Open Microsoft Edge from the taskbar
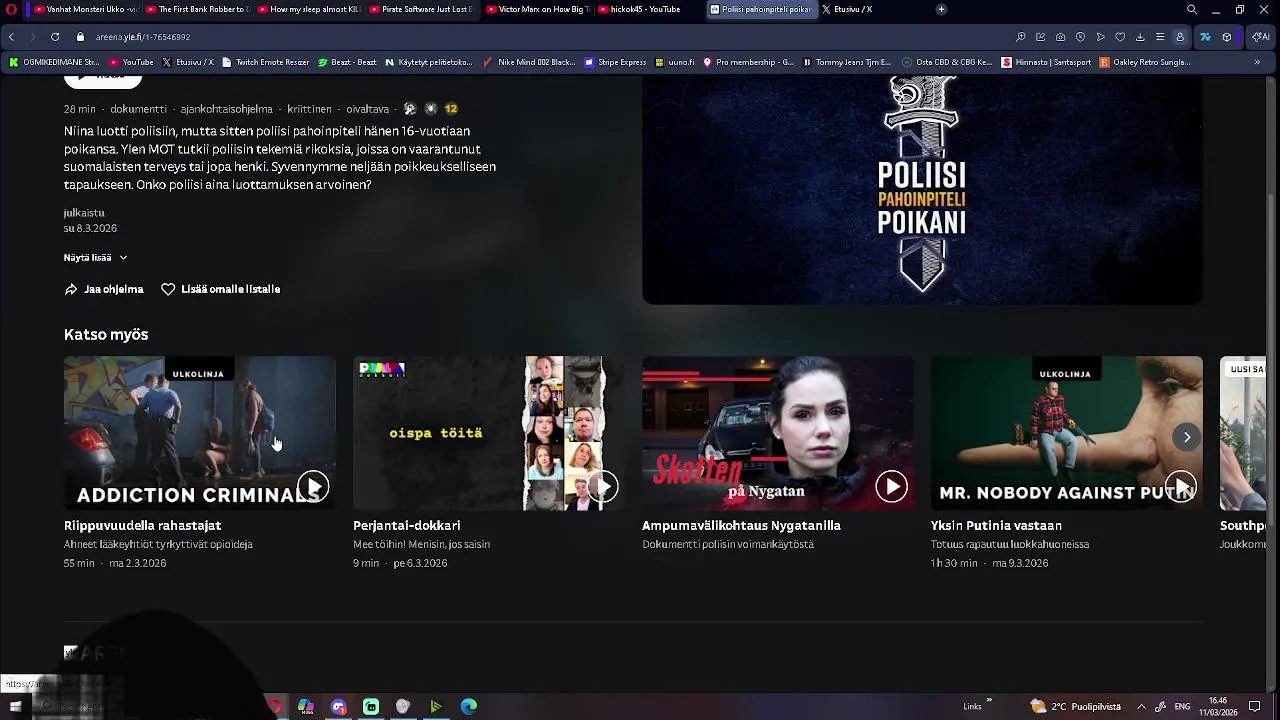1280x720 pixels. (x=468, y=706)
